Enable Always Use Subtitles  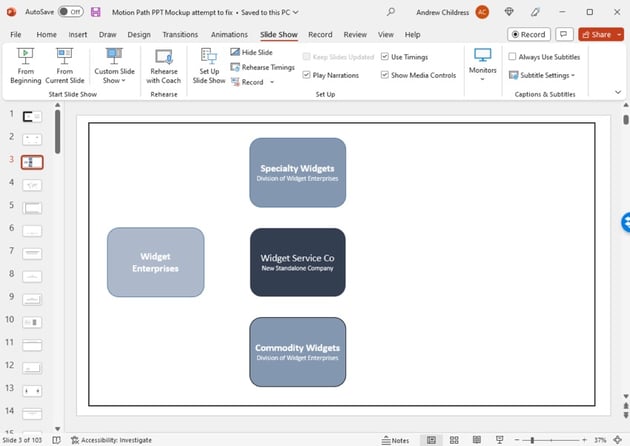click(513, 57)
